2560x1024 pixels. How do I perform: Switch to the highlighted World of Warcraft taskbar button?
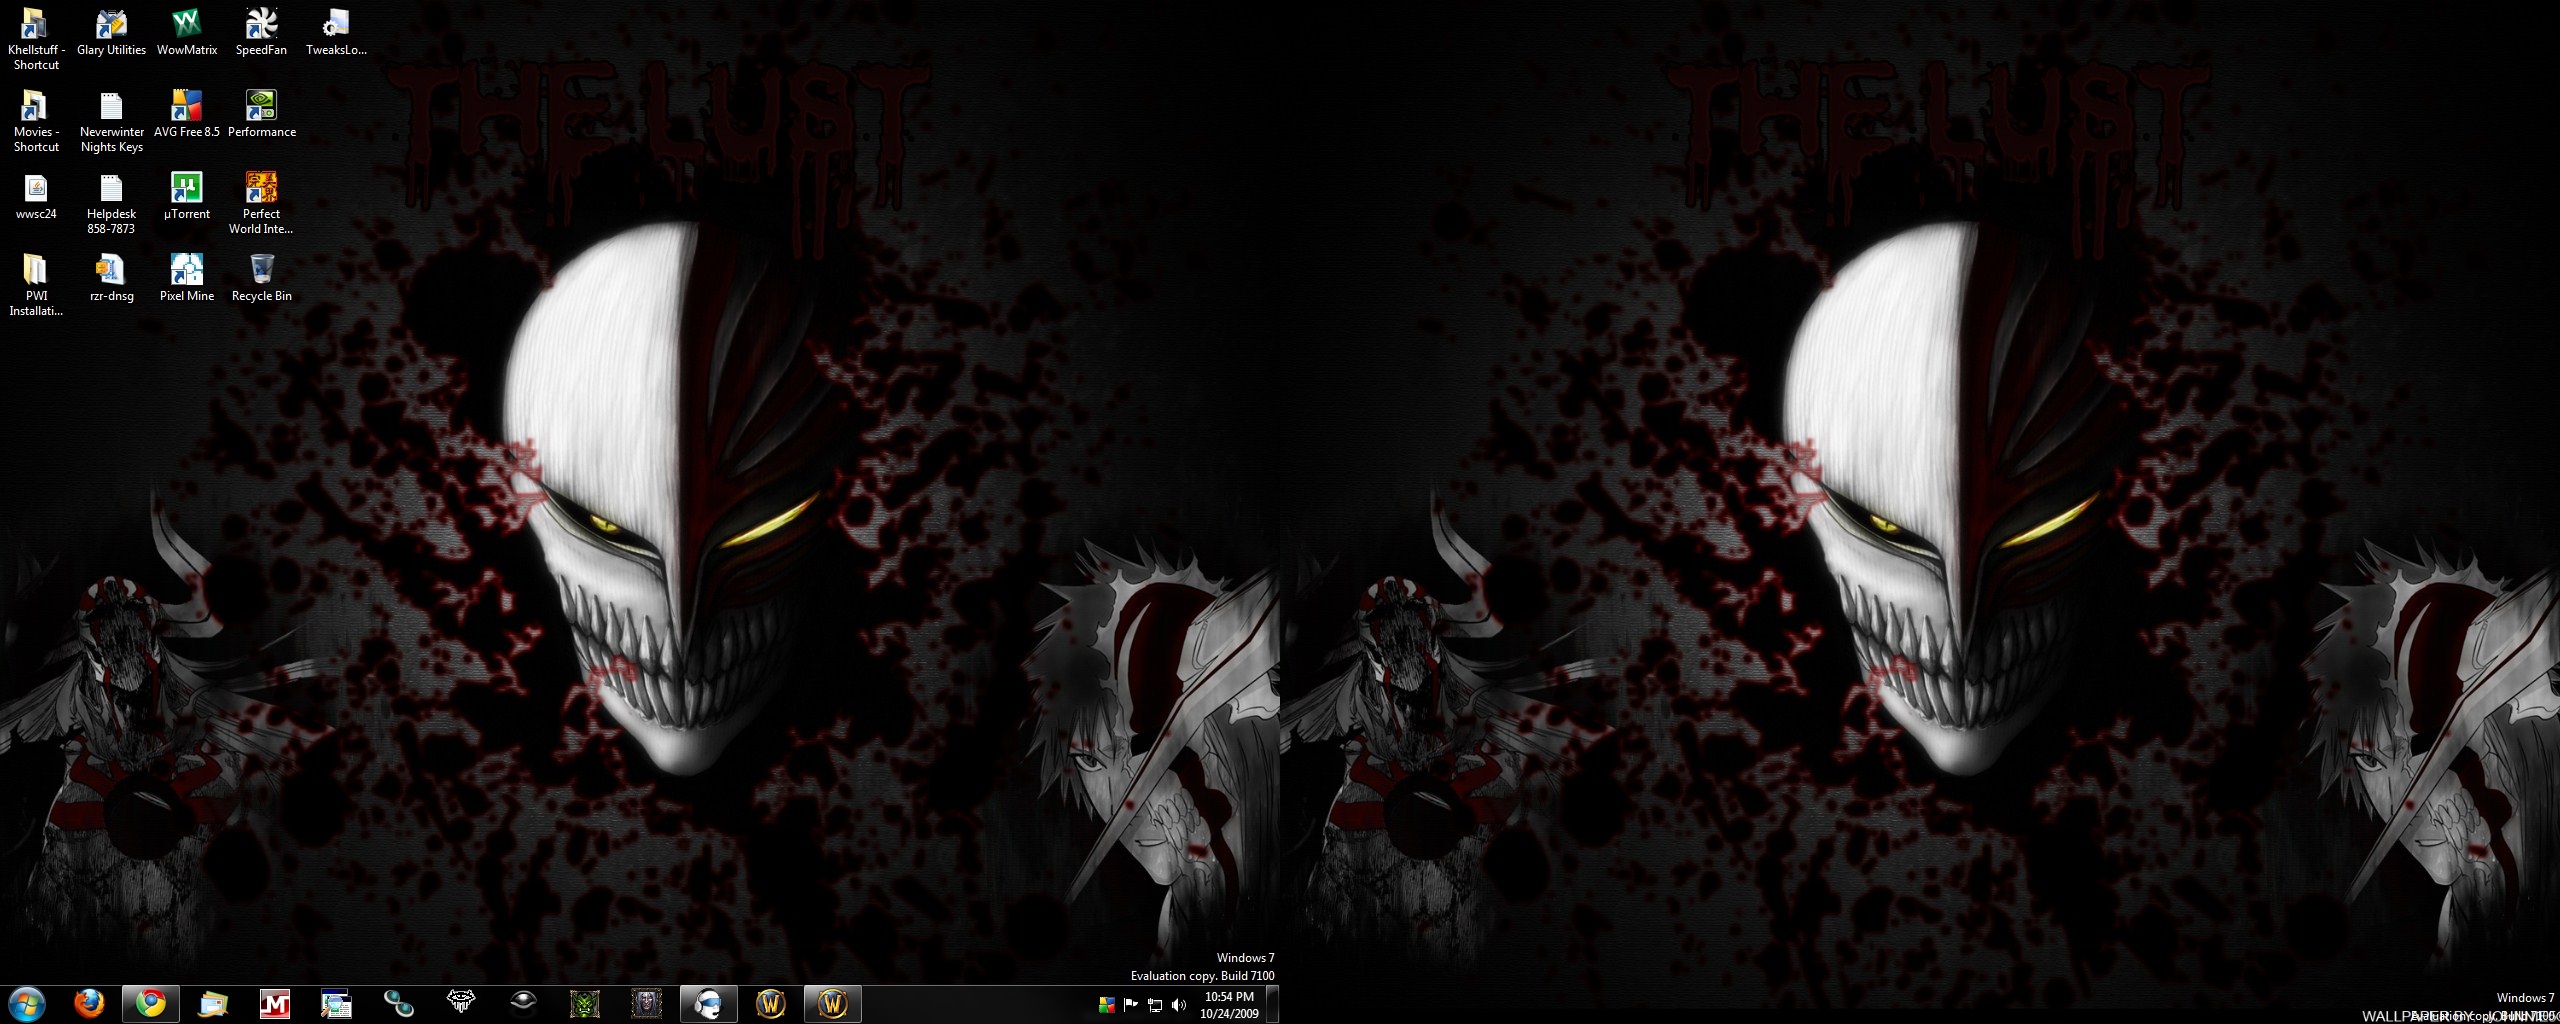pyautogui.click(x=833, y=1004)
